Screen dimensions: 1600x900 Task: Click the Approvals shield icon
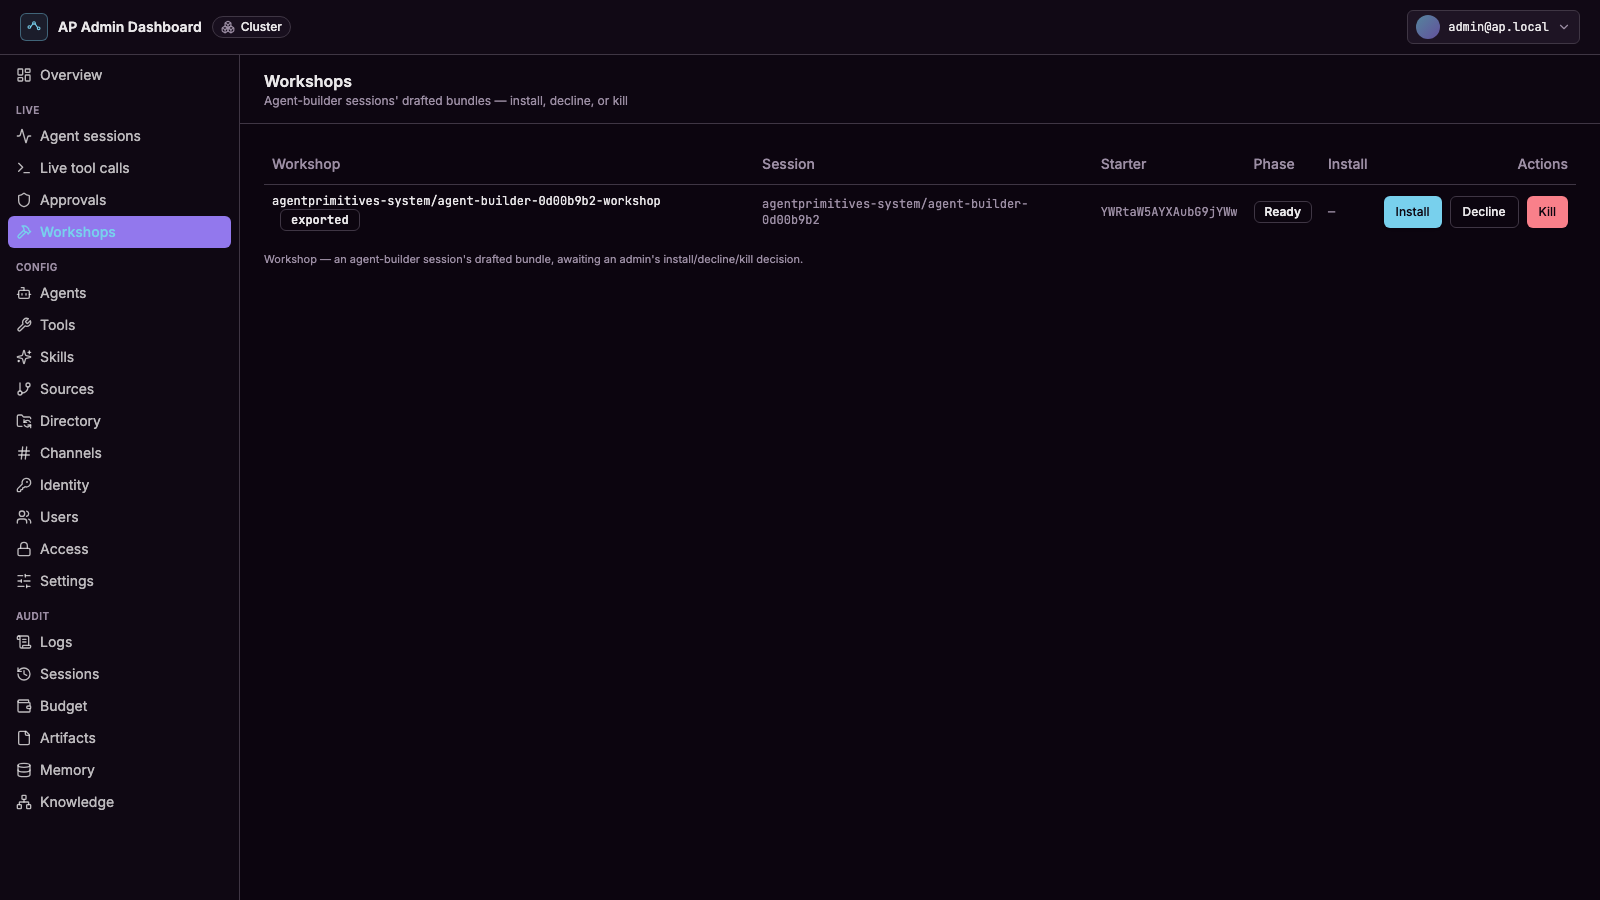click(x=24, y=200)
